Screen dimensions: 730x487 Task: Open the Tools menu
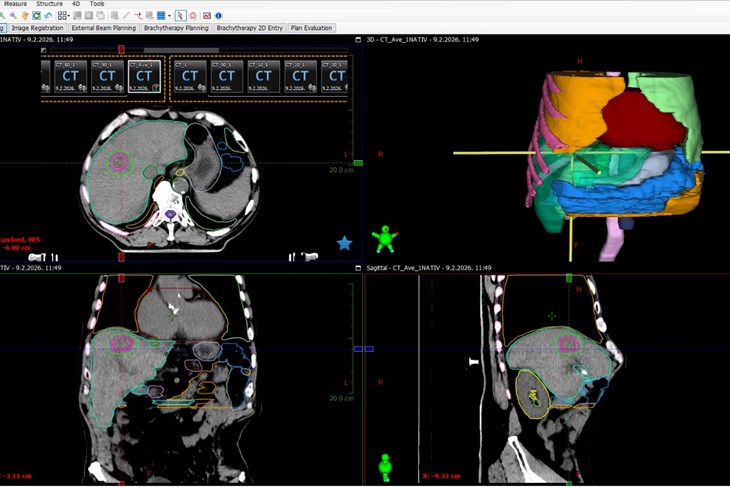97,4
